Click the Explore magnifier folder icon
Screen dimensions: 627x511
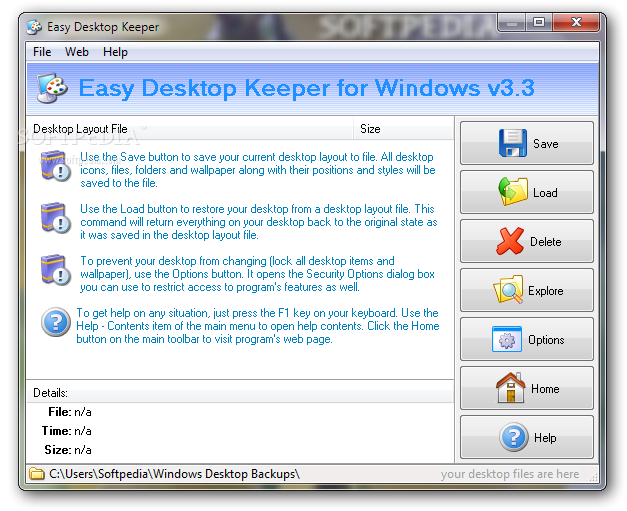tap(508, 289)
